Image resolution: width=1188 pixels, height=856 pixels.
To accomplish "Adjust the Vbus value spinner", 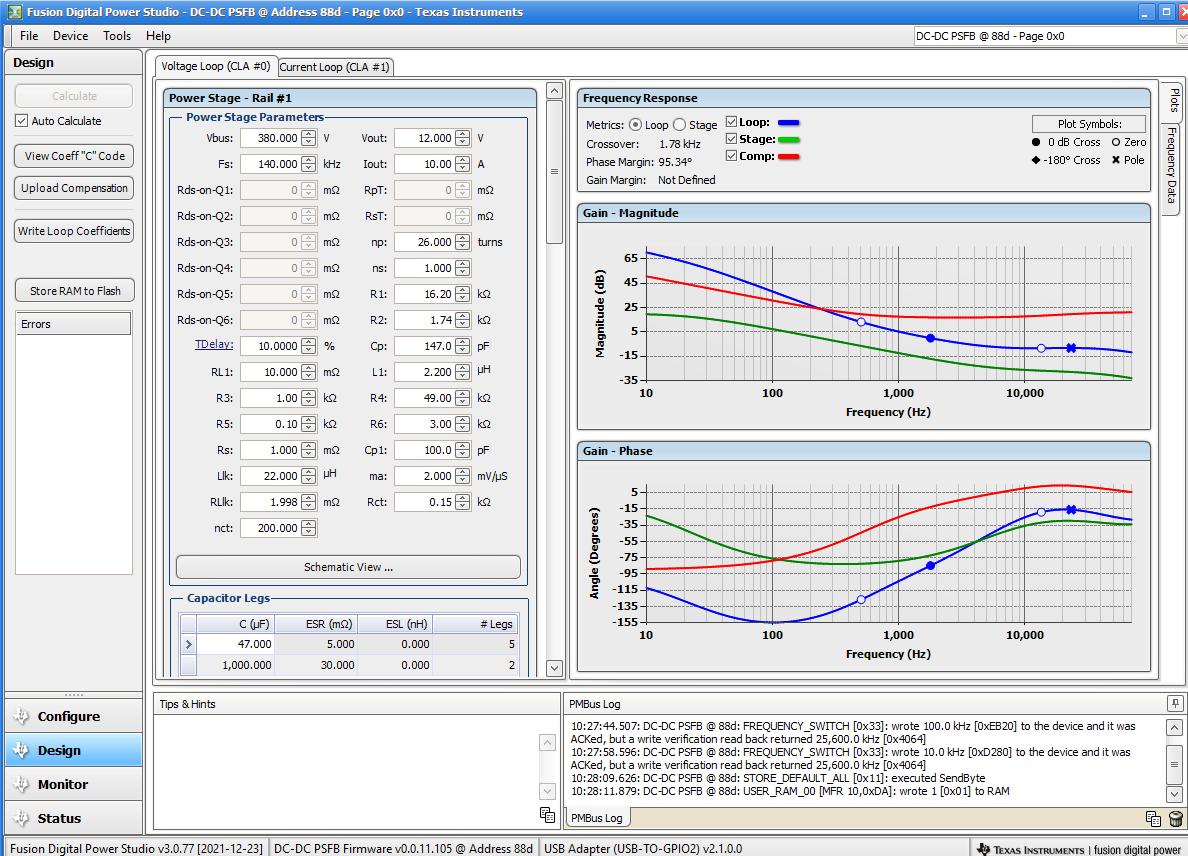I will (x=308, y=138).
